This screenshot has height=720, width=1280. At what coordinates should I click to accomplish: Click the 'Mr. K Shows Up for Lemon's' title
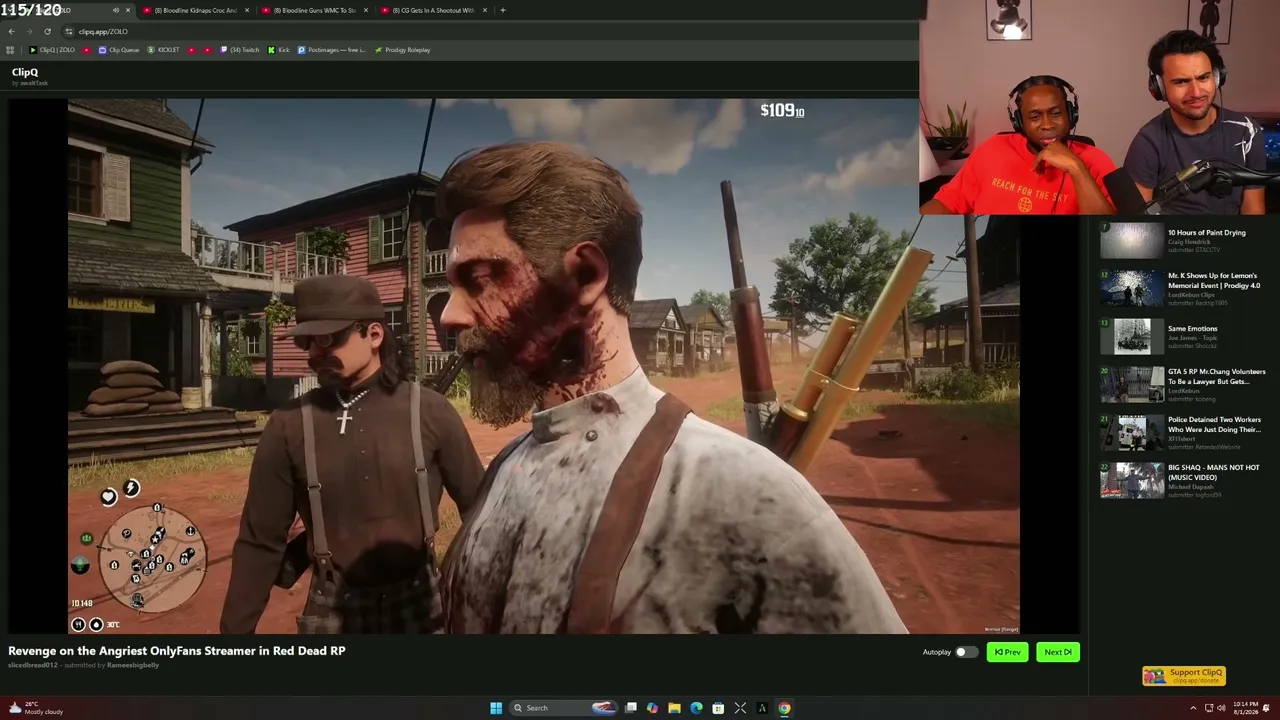pyautogui.click(x=1212, y=280)
